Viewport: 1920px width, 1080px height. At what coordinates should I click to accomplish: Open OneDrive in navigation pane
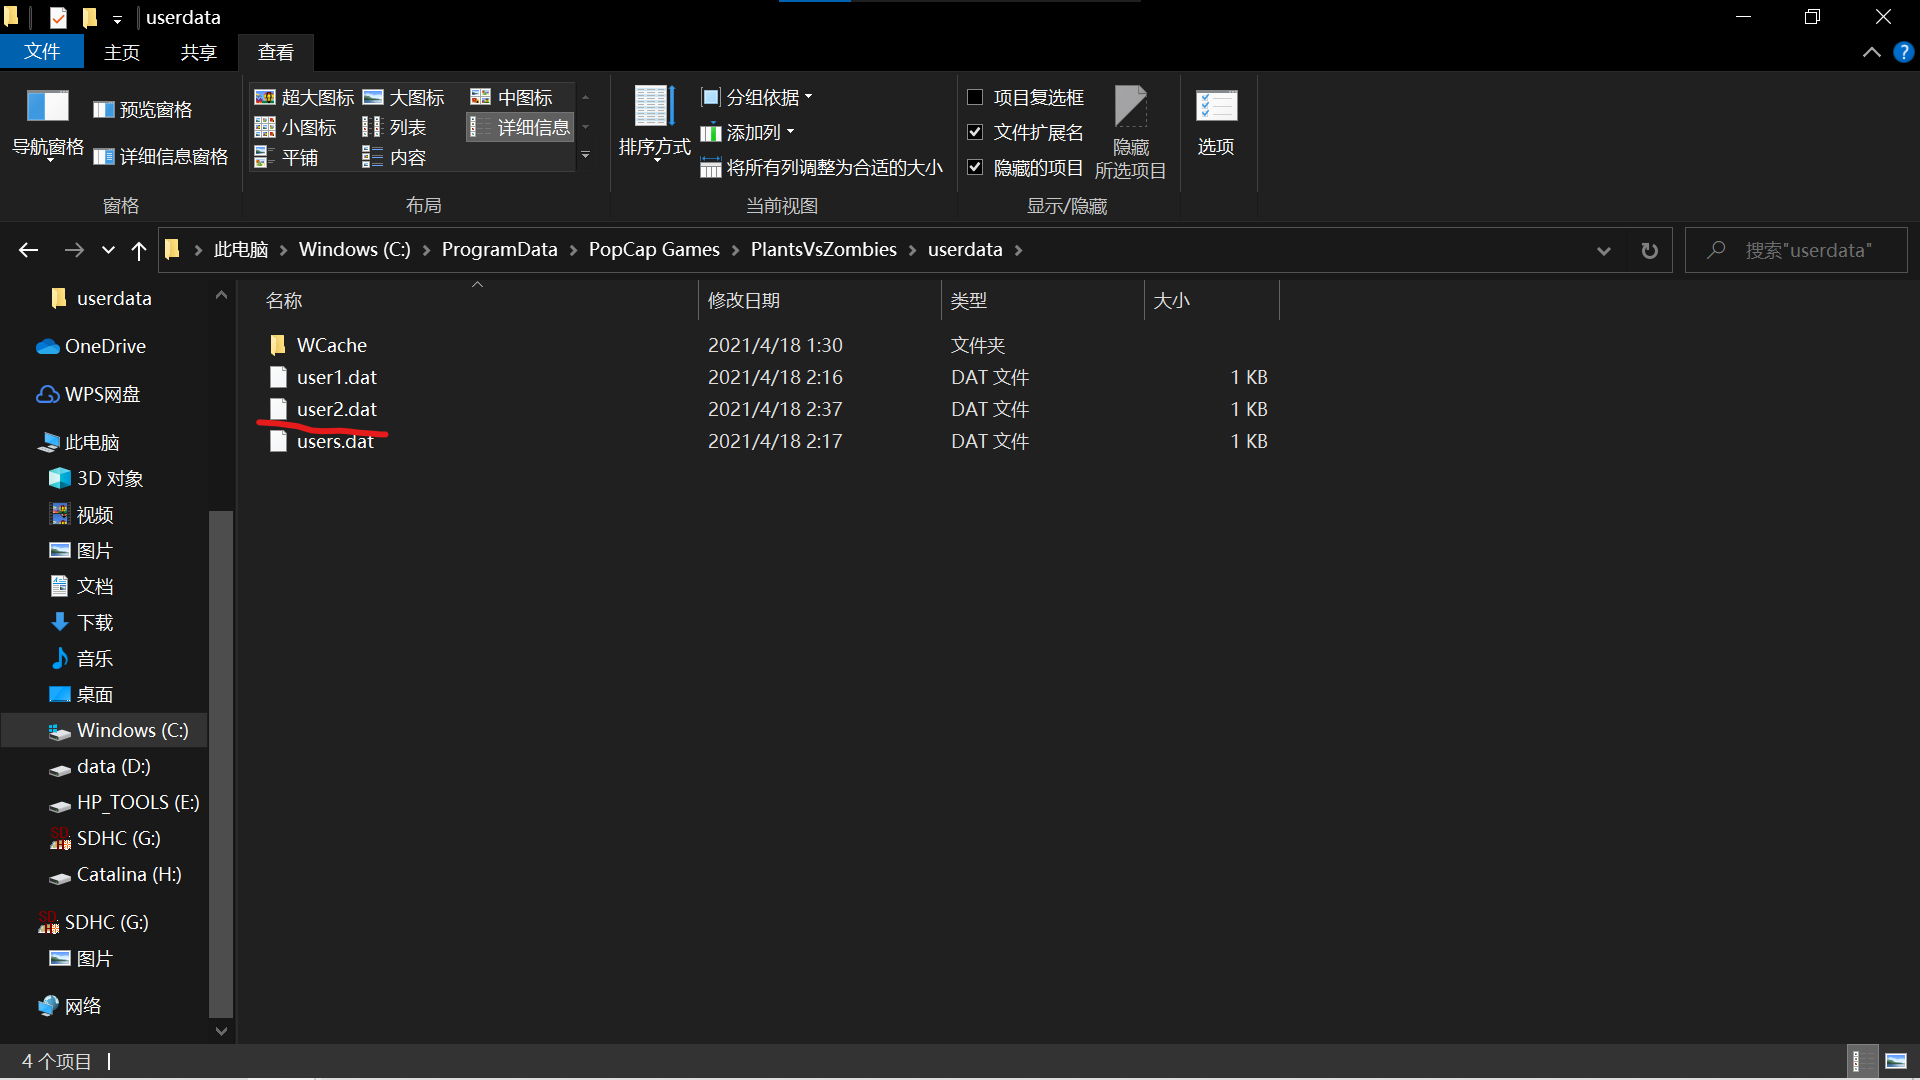104,346
